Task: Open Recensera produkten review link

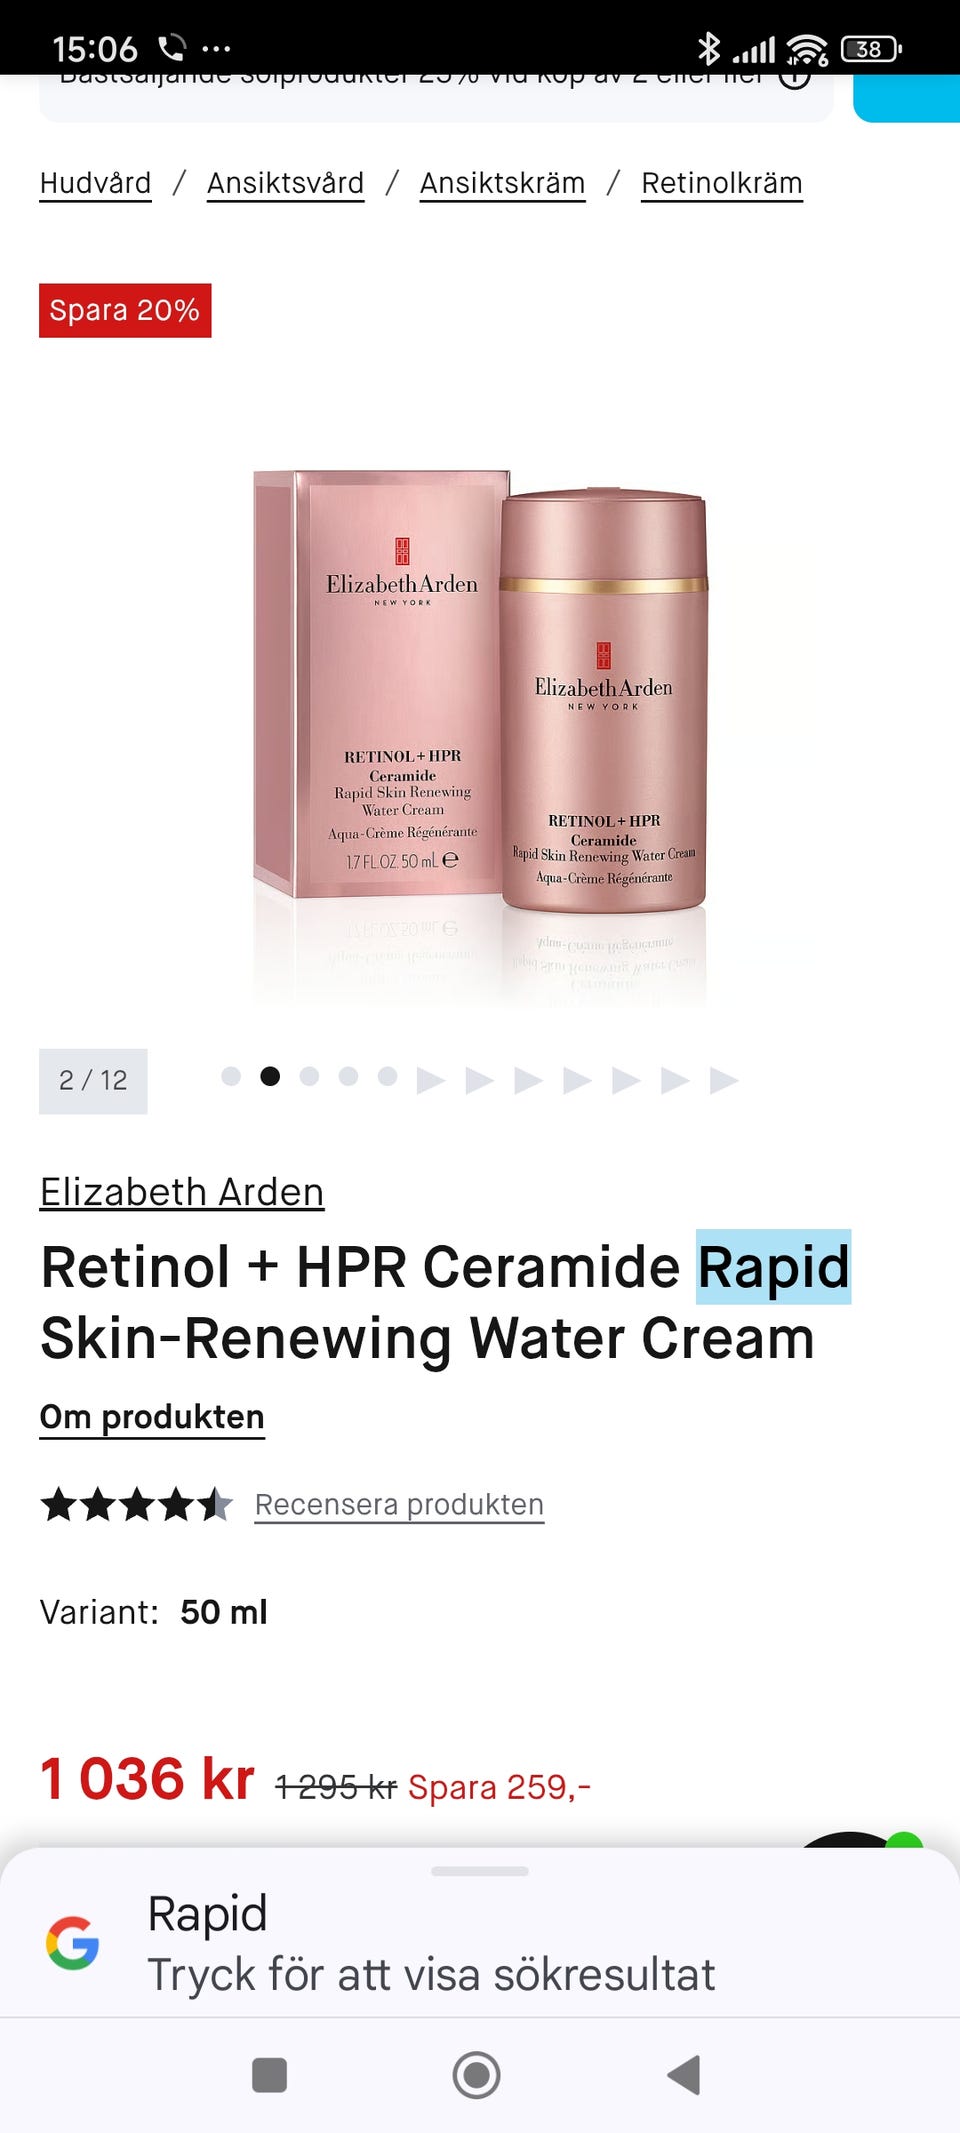Action: (x=399, y=1505)
